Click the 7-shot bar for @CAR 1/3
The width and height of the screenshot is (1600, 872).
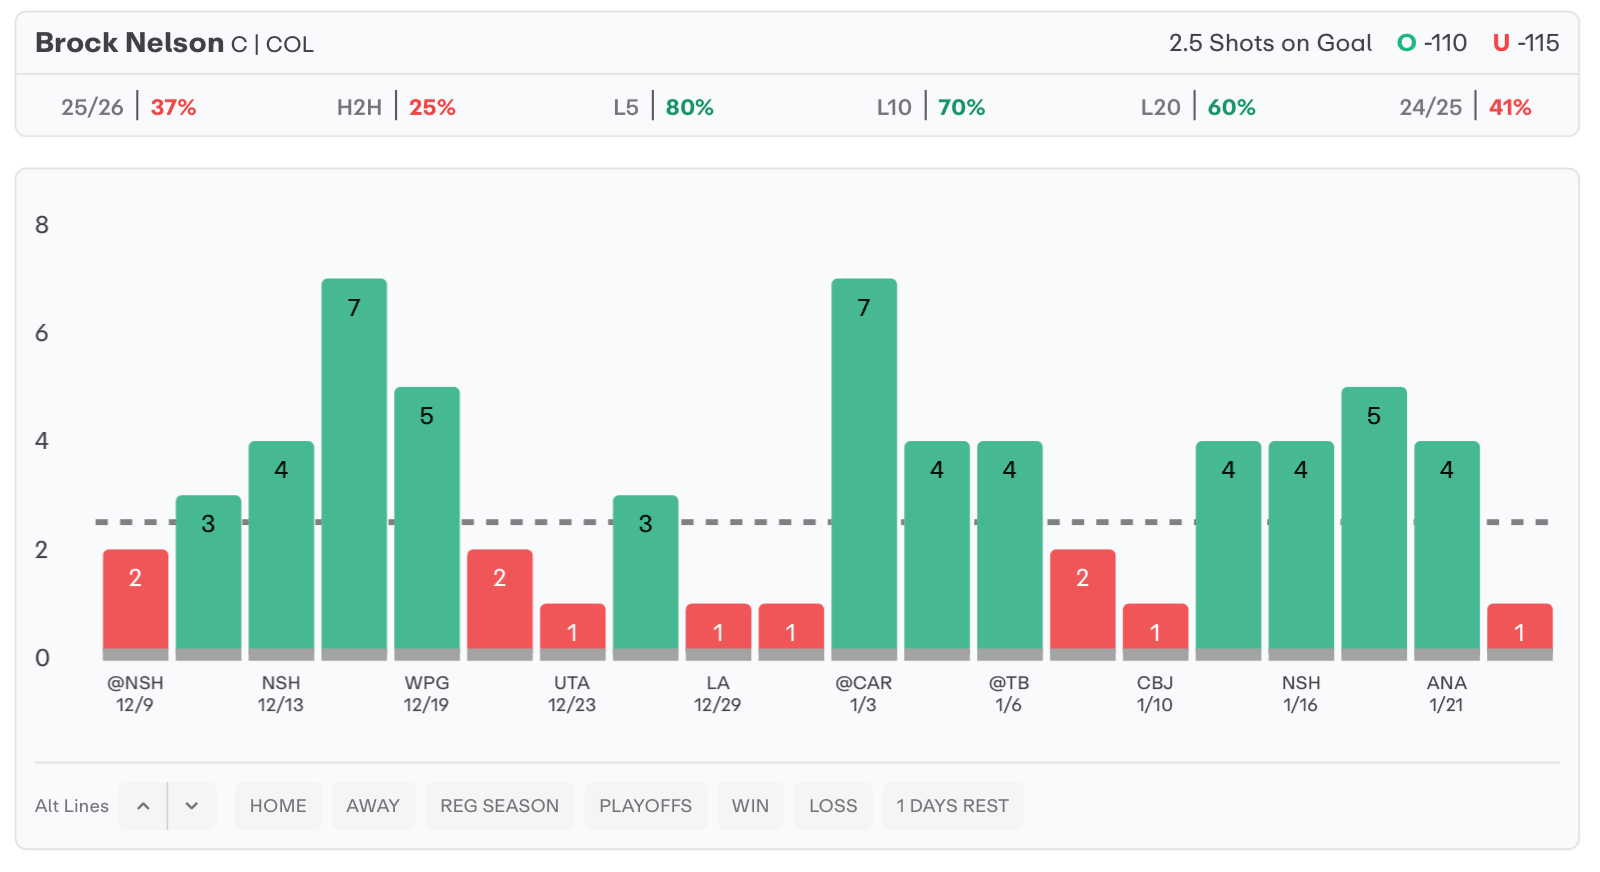864,465
